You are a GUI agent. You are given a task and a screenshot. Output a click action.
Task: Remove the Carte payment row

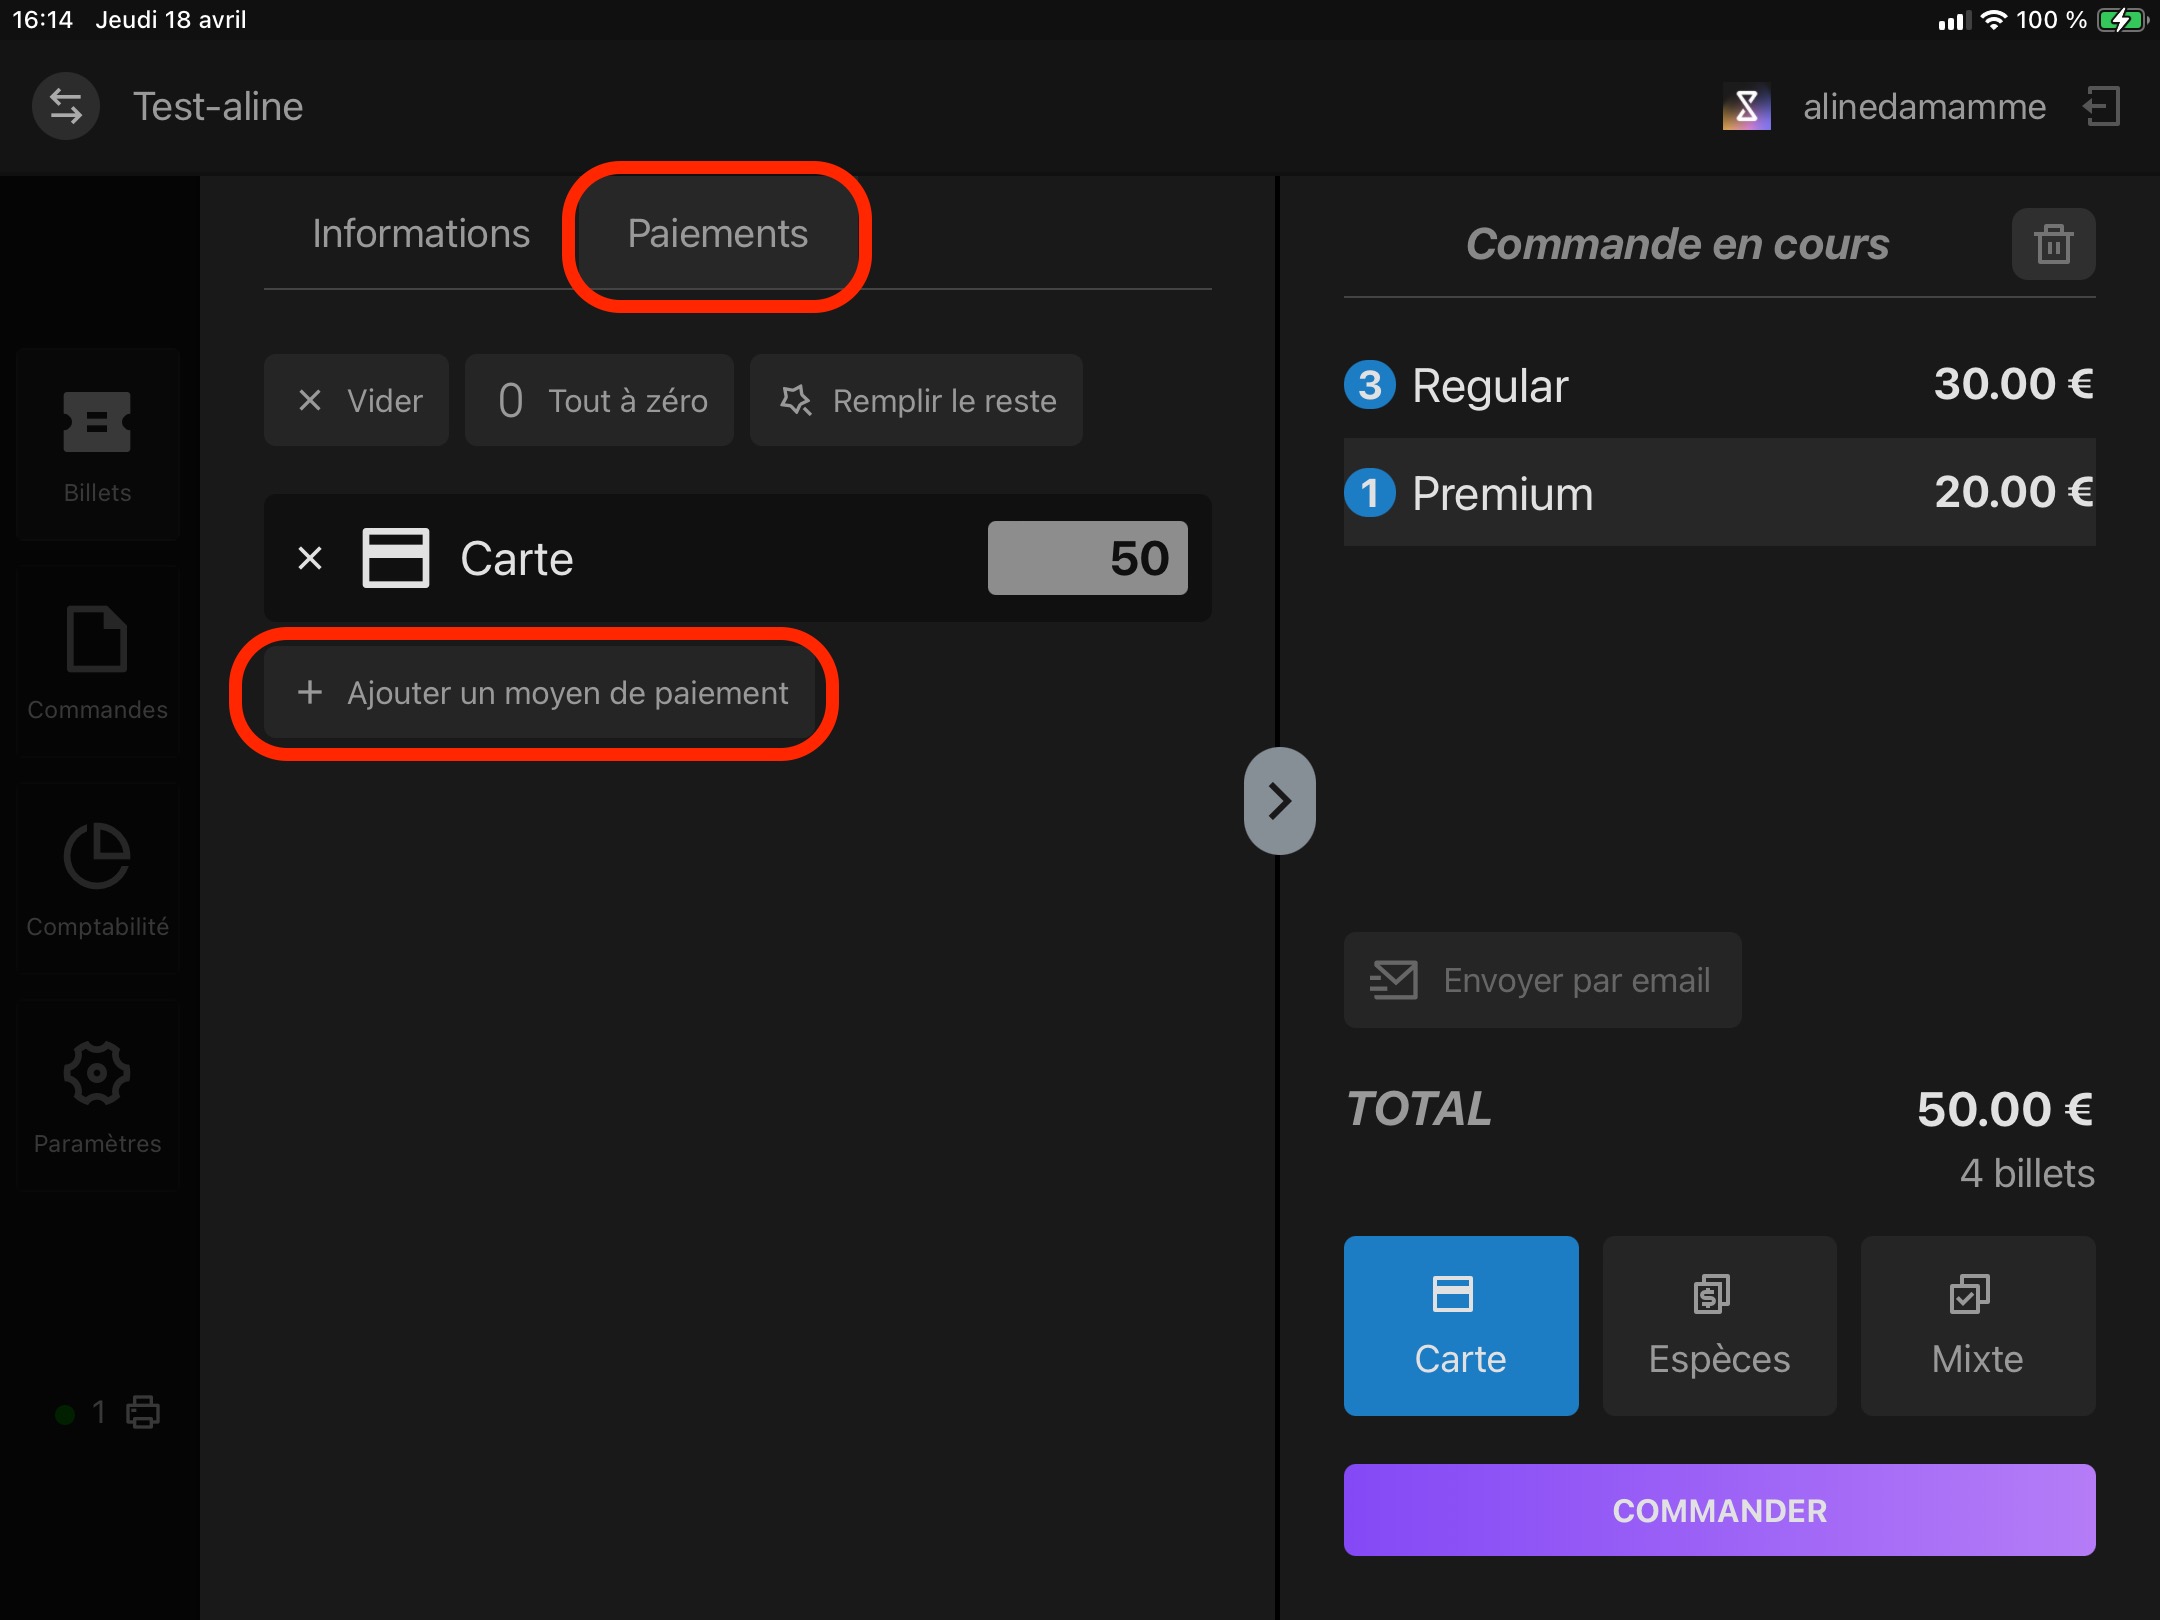(x=310, y=558)
